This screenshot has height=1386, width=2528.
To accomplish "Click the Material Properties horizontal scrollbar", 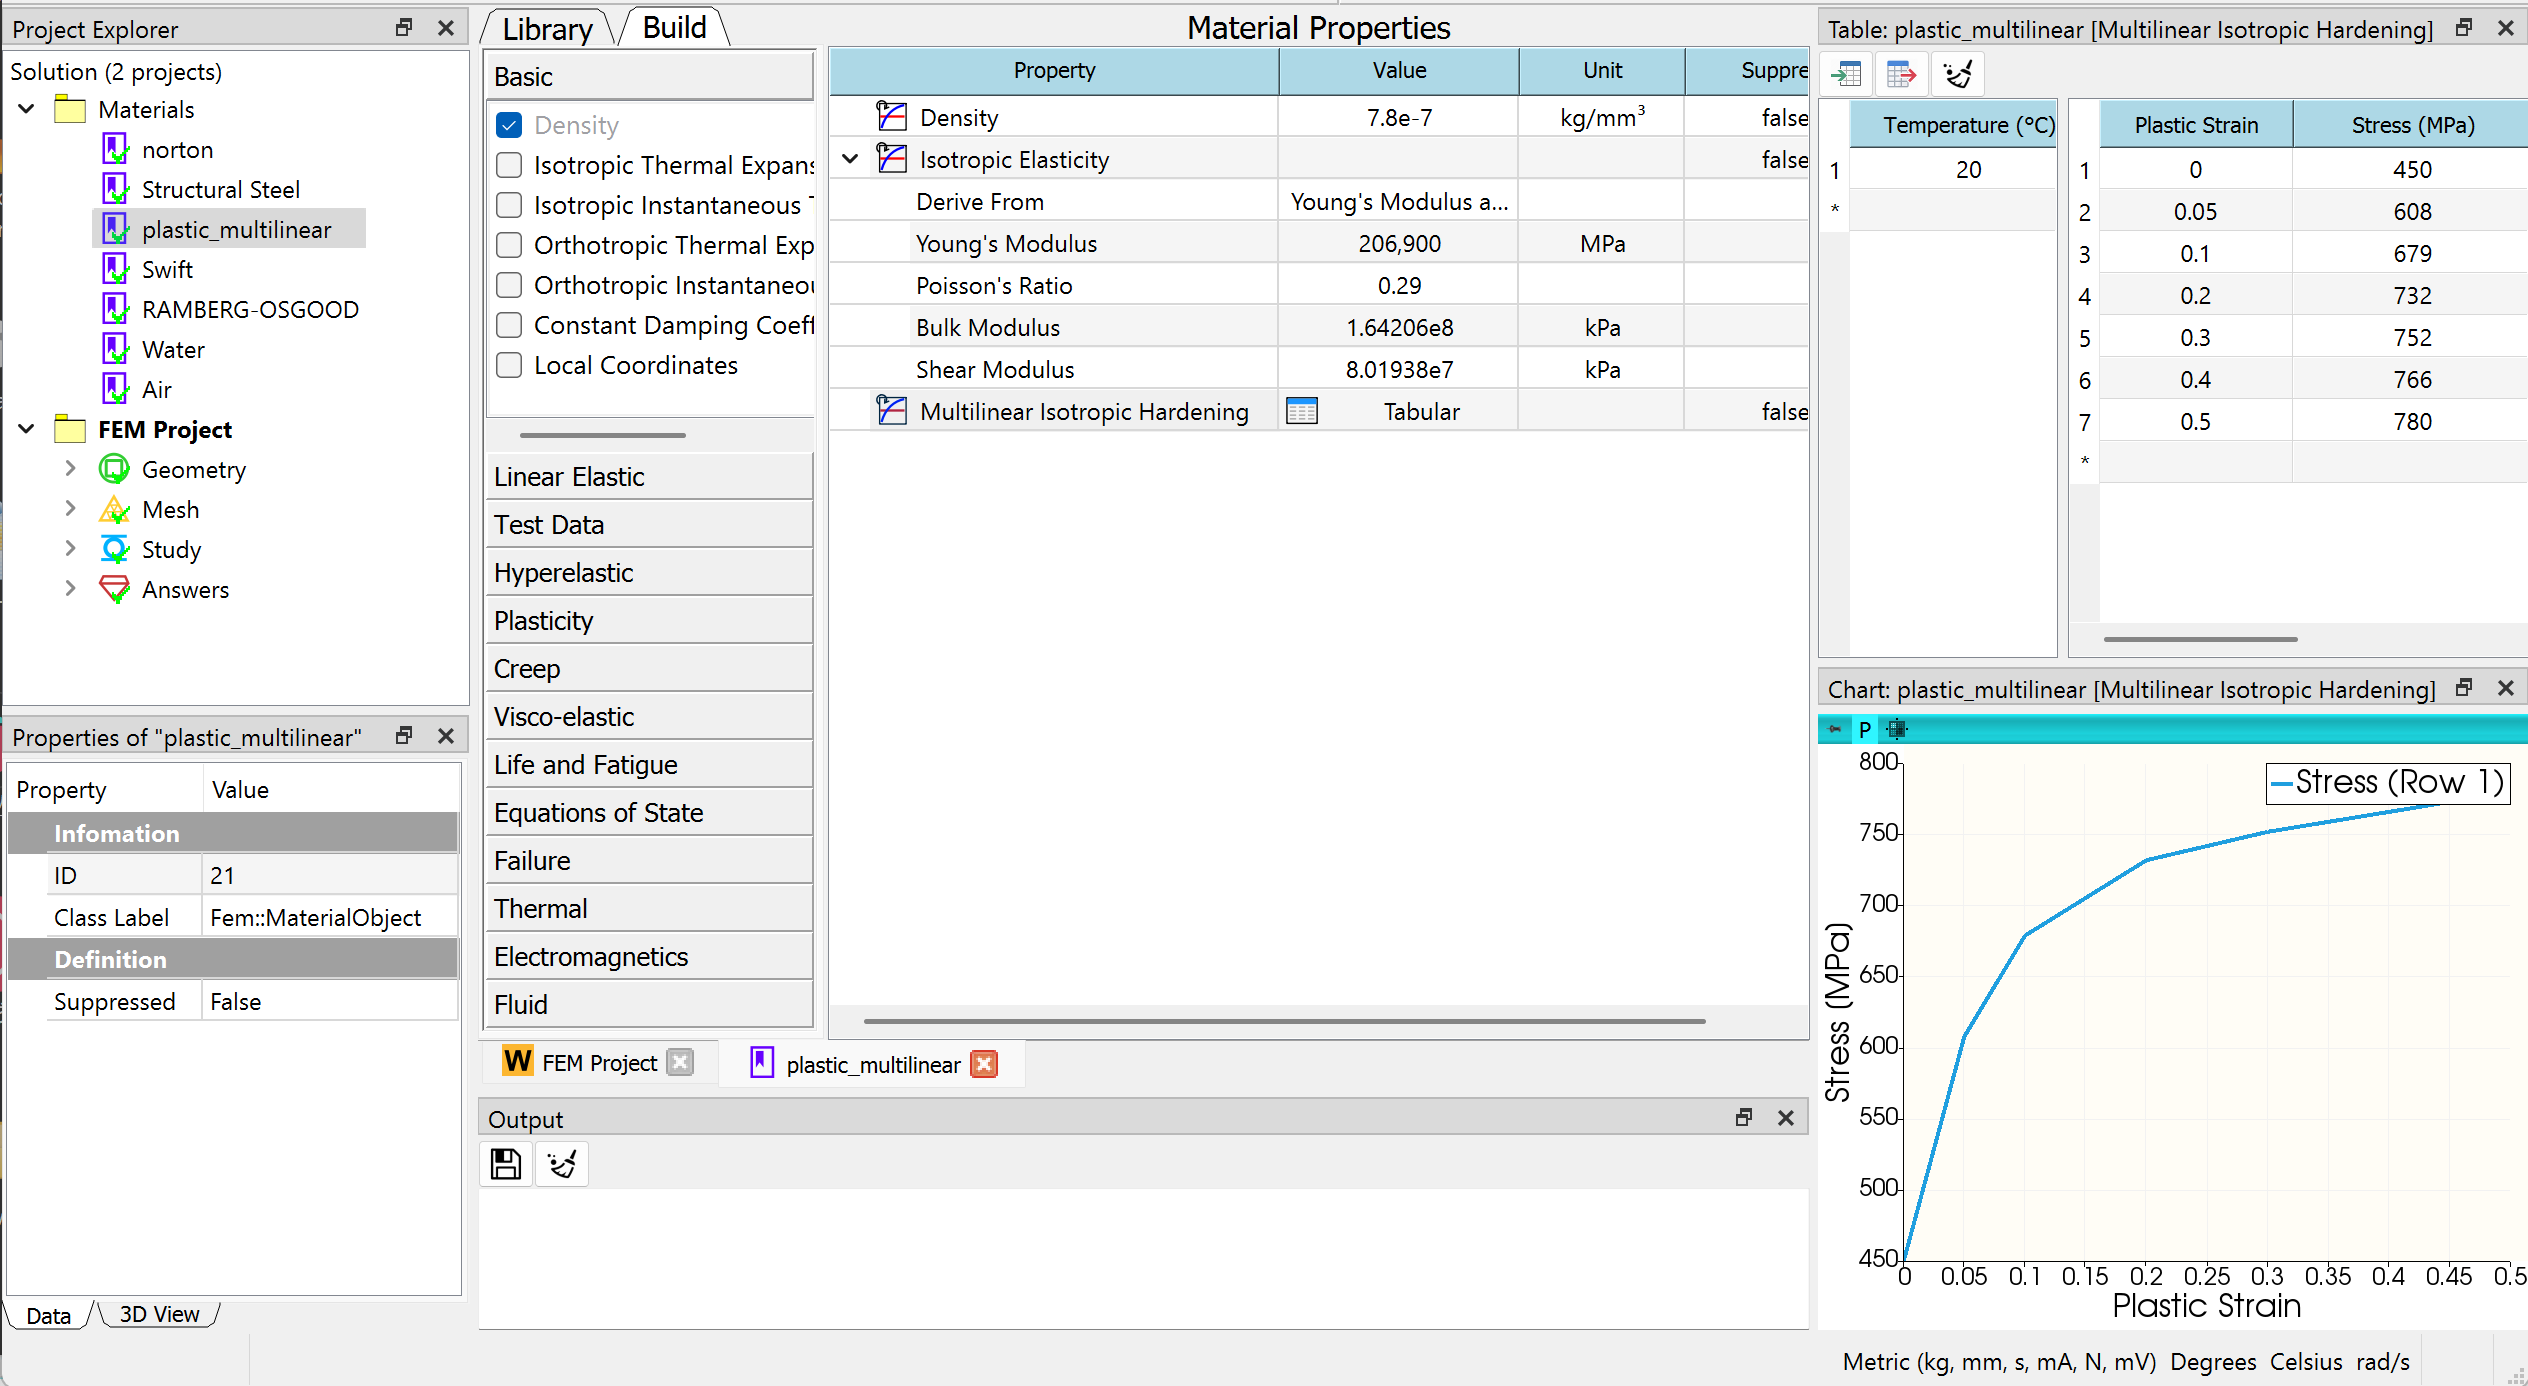I will click(1284, 1021).
